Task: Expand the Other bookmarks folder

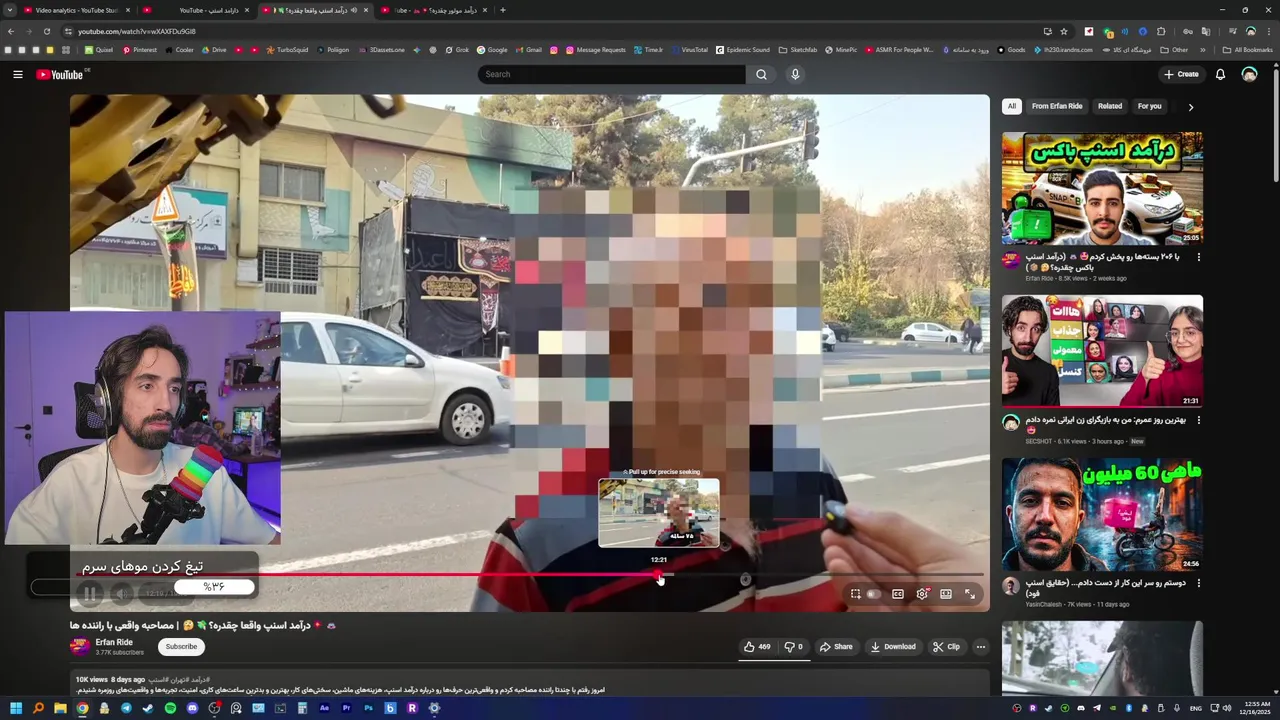Action: coord(1175,49)
